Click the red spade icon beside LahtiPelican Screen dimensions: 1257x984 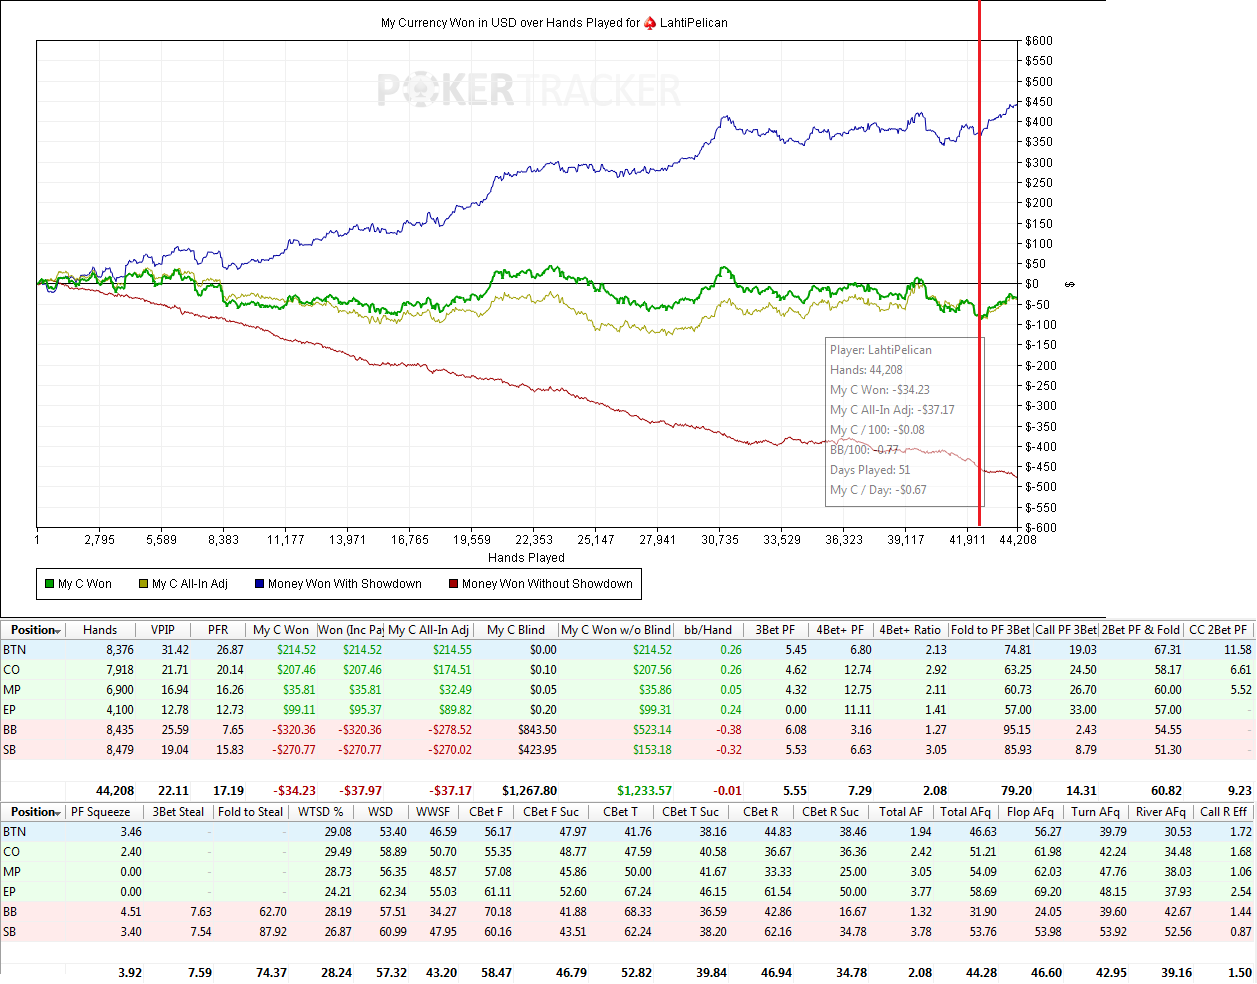click(650, 22)
